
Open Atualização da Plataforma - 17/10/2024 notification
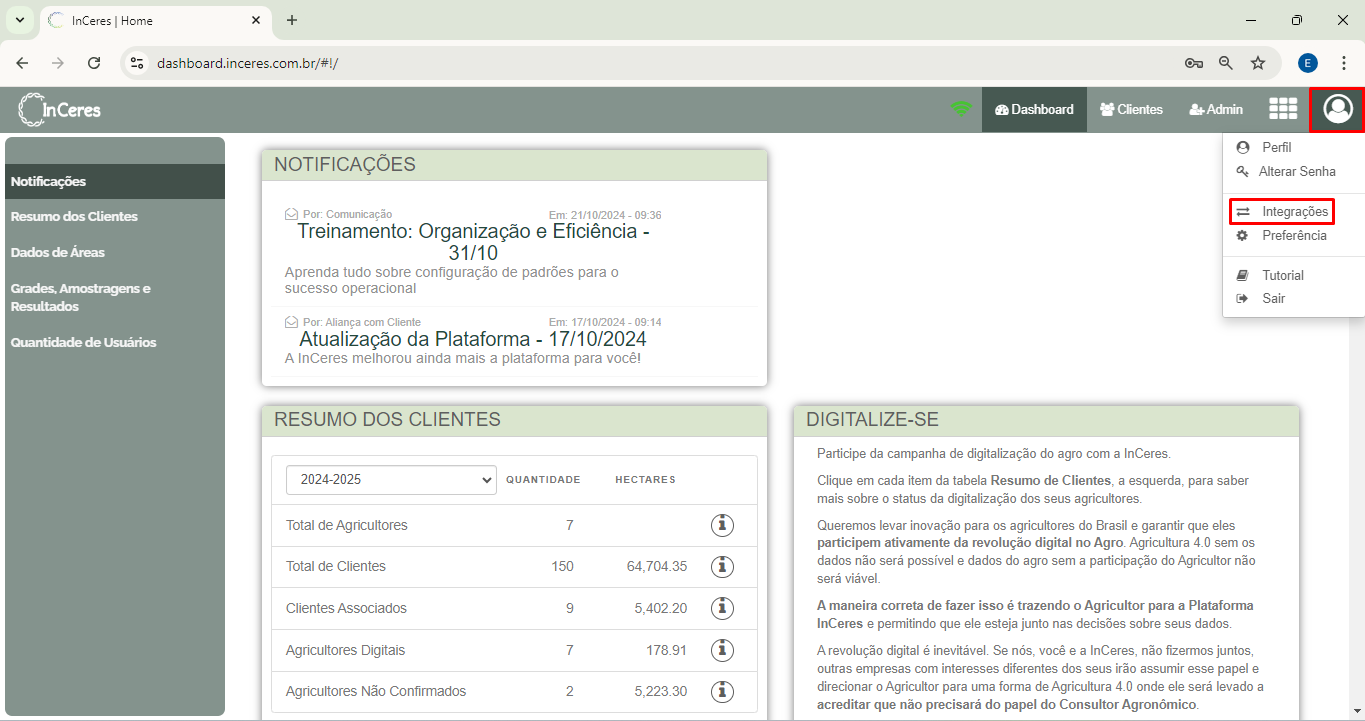[x=473, y=339]
